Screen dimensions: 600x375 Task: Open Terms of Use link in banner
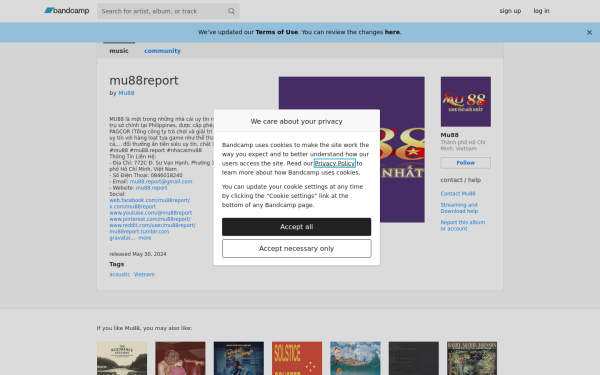(277, 32)
